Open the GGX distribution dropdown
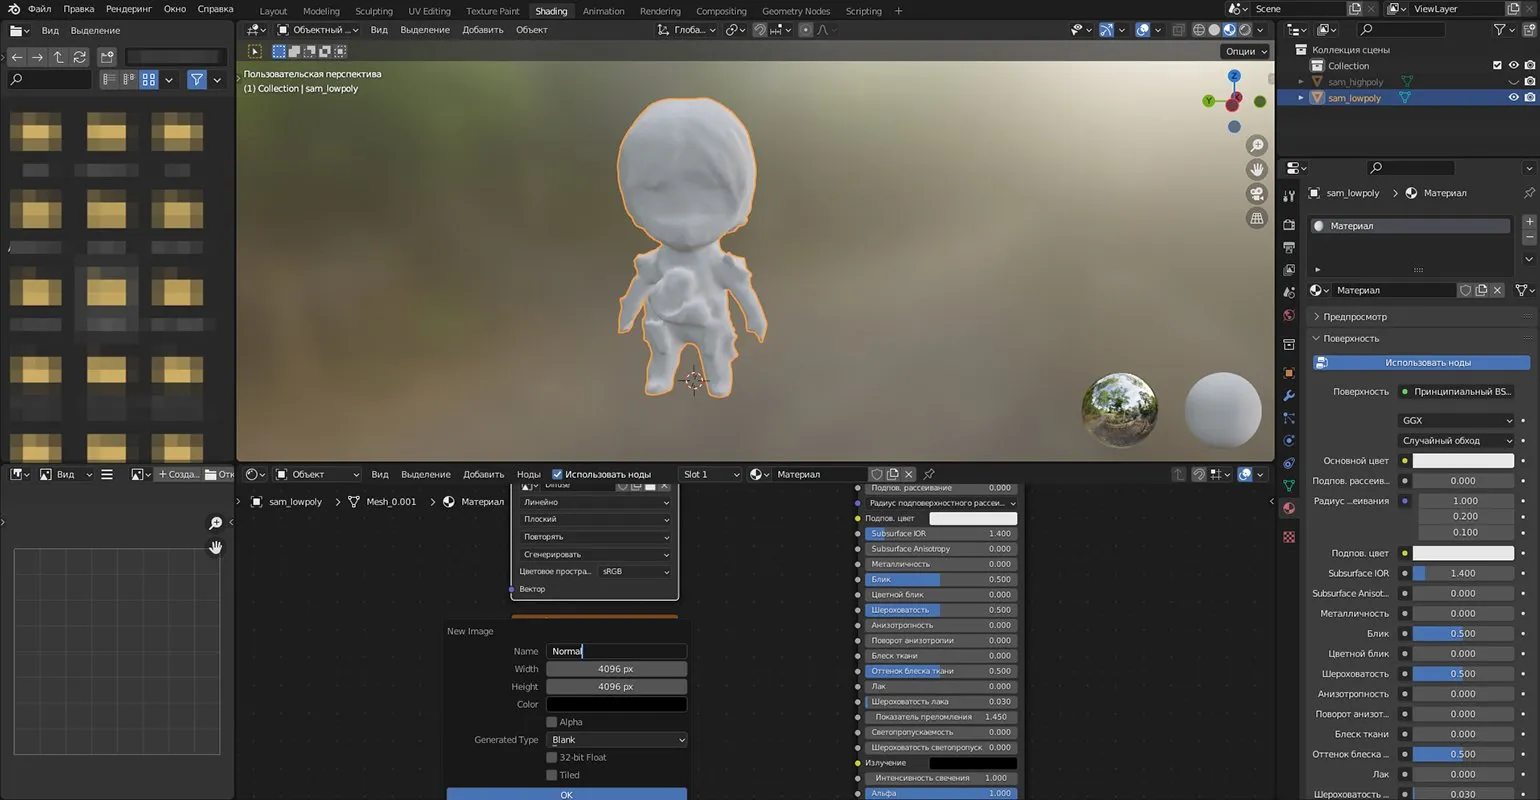The image size is (1540, 800). [x=1456, y=421]
